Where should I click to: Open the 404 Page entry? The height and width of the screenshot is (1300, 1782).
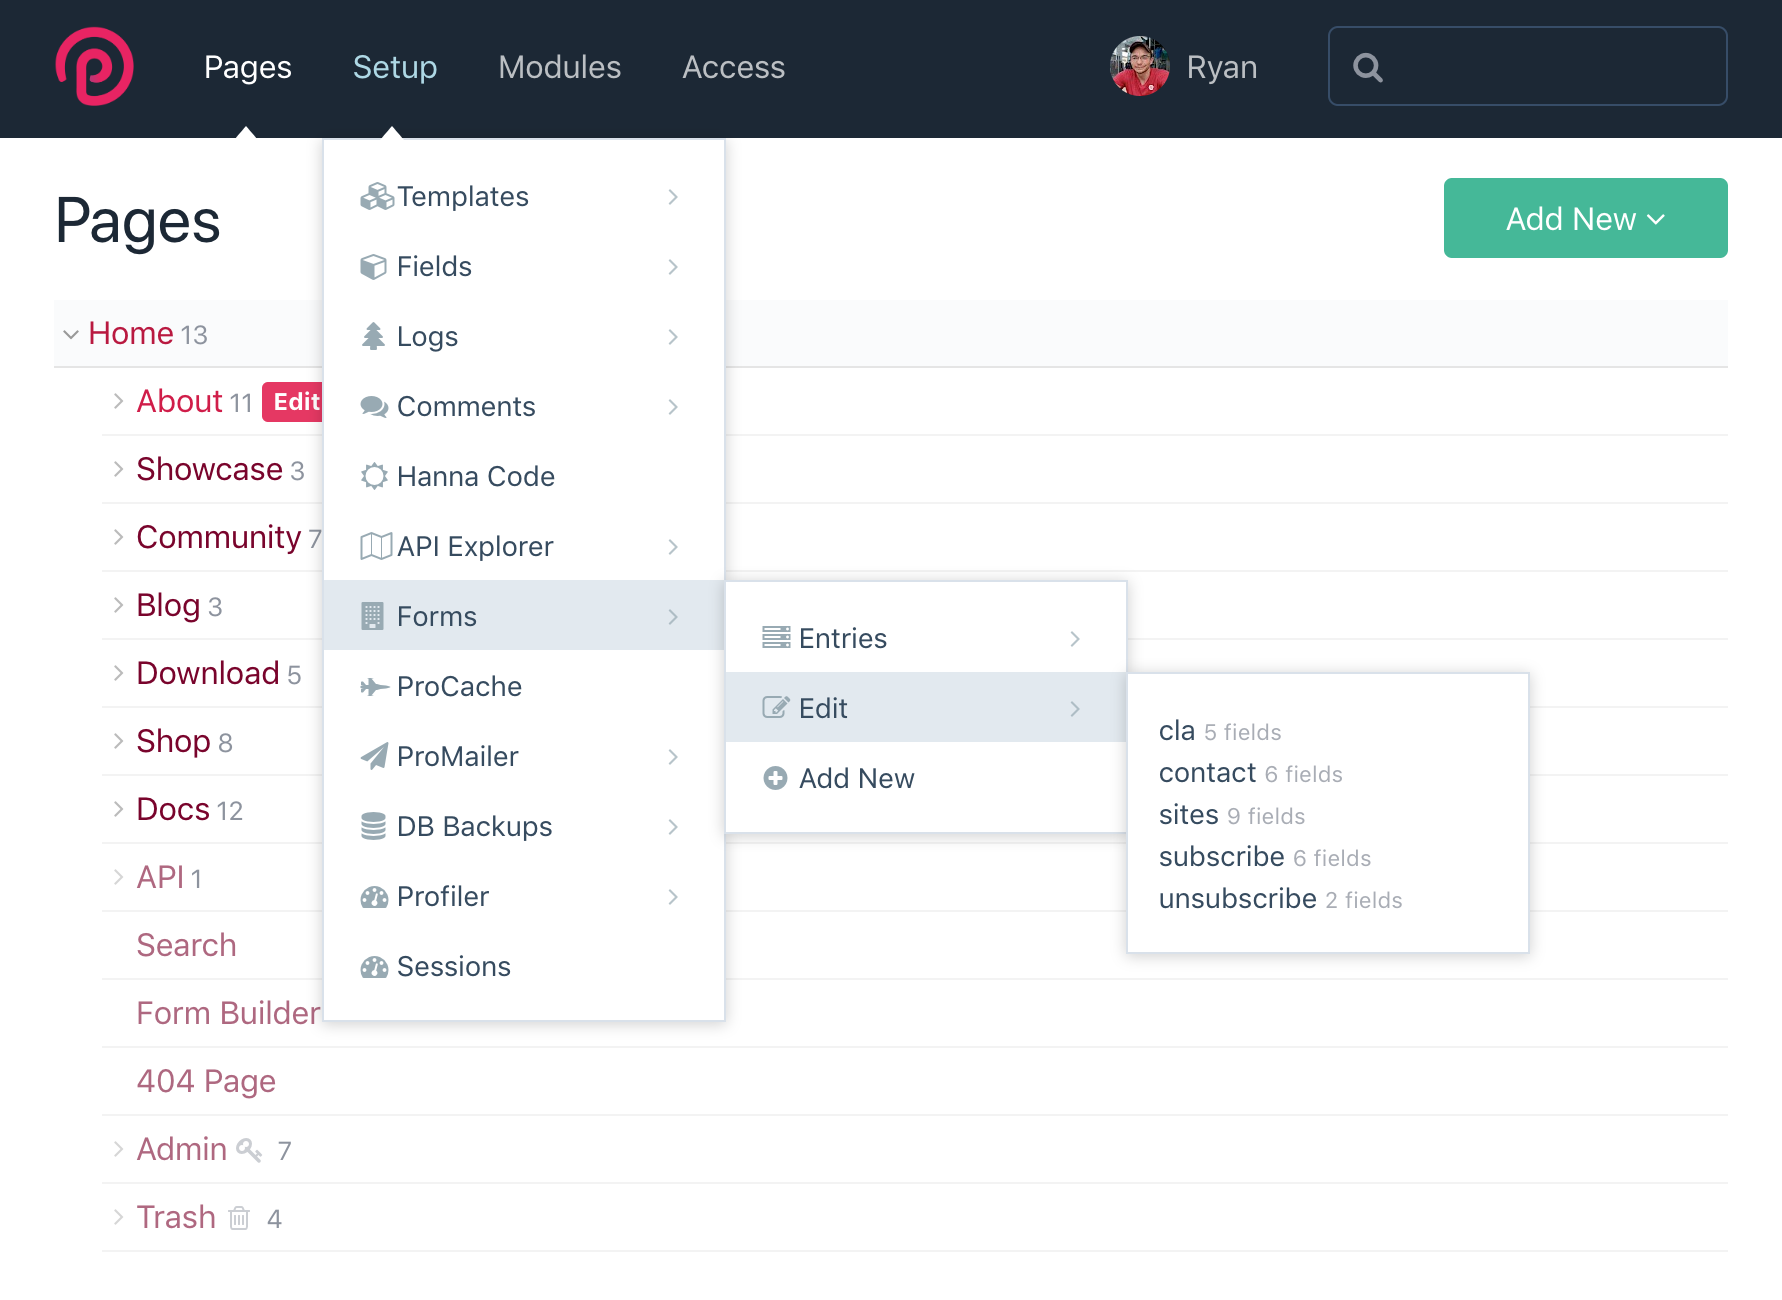point(206,1081)
